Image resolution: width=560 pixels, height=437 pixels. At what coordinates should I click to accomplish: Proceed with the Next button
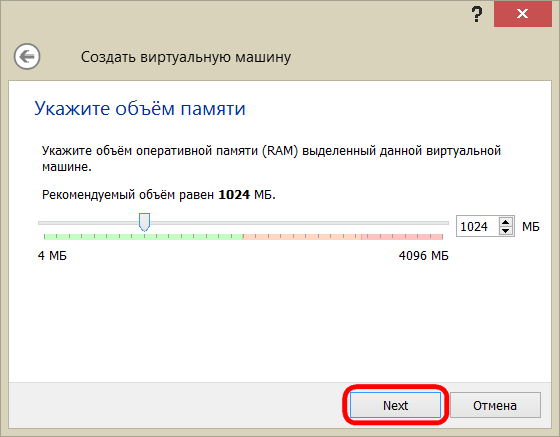tap(395, 405)
